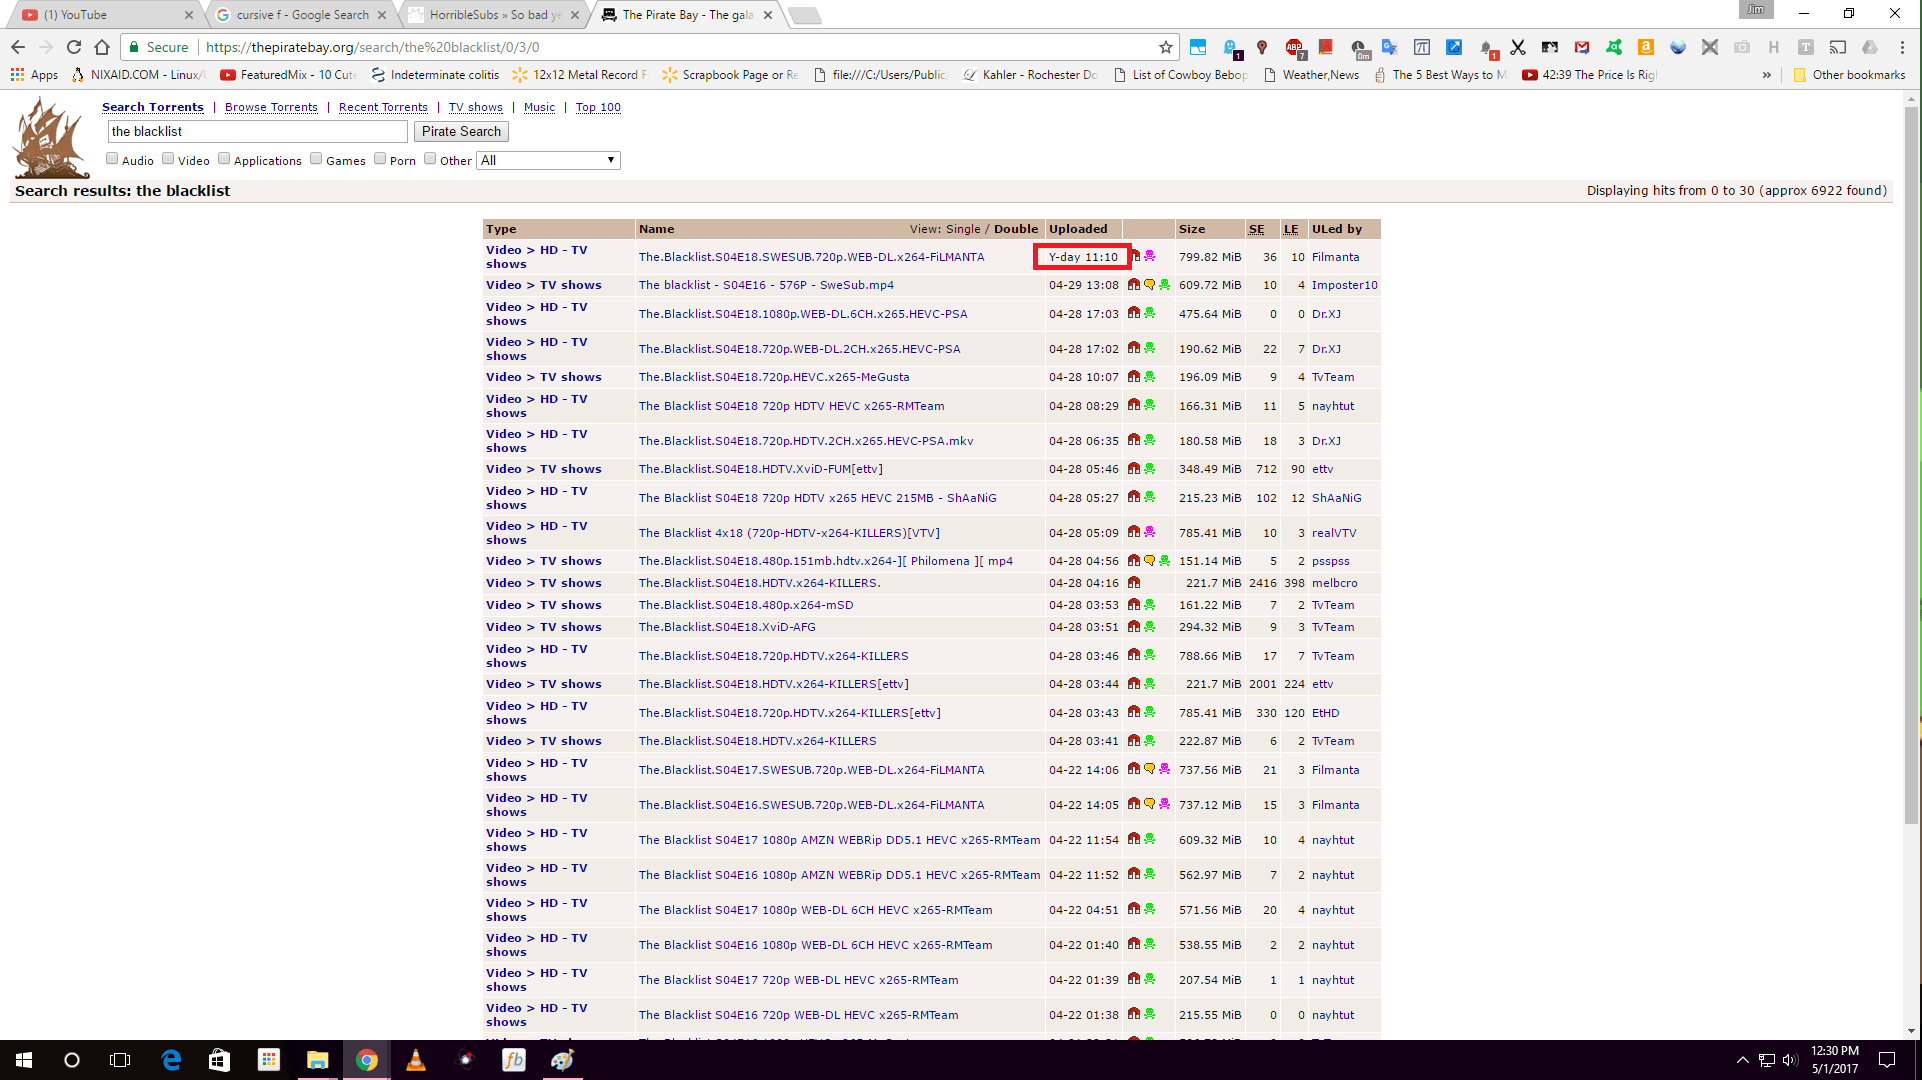Open magnet link for the 1080p.WEB-DL.6CH.x265.HEVC-PSA torrent
Viewport: 1922px width, 1080px height.
pos(1134,313)
